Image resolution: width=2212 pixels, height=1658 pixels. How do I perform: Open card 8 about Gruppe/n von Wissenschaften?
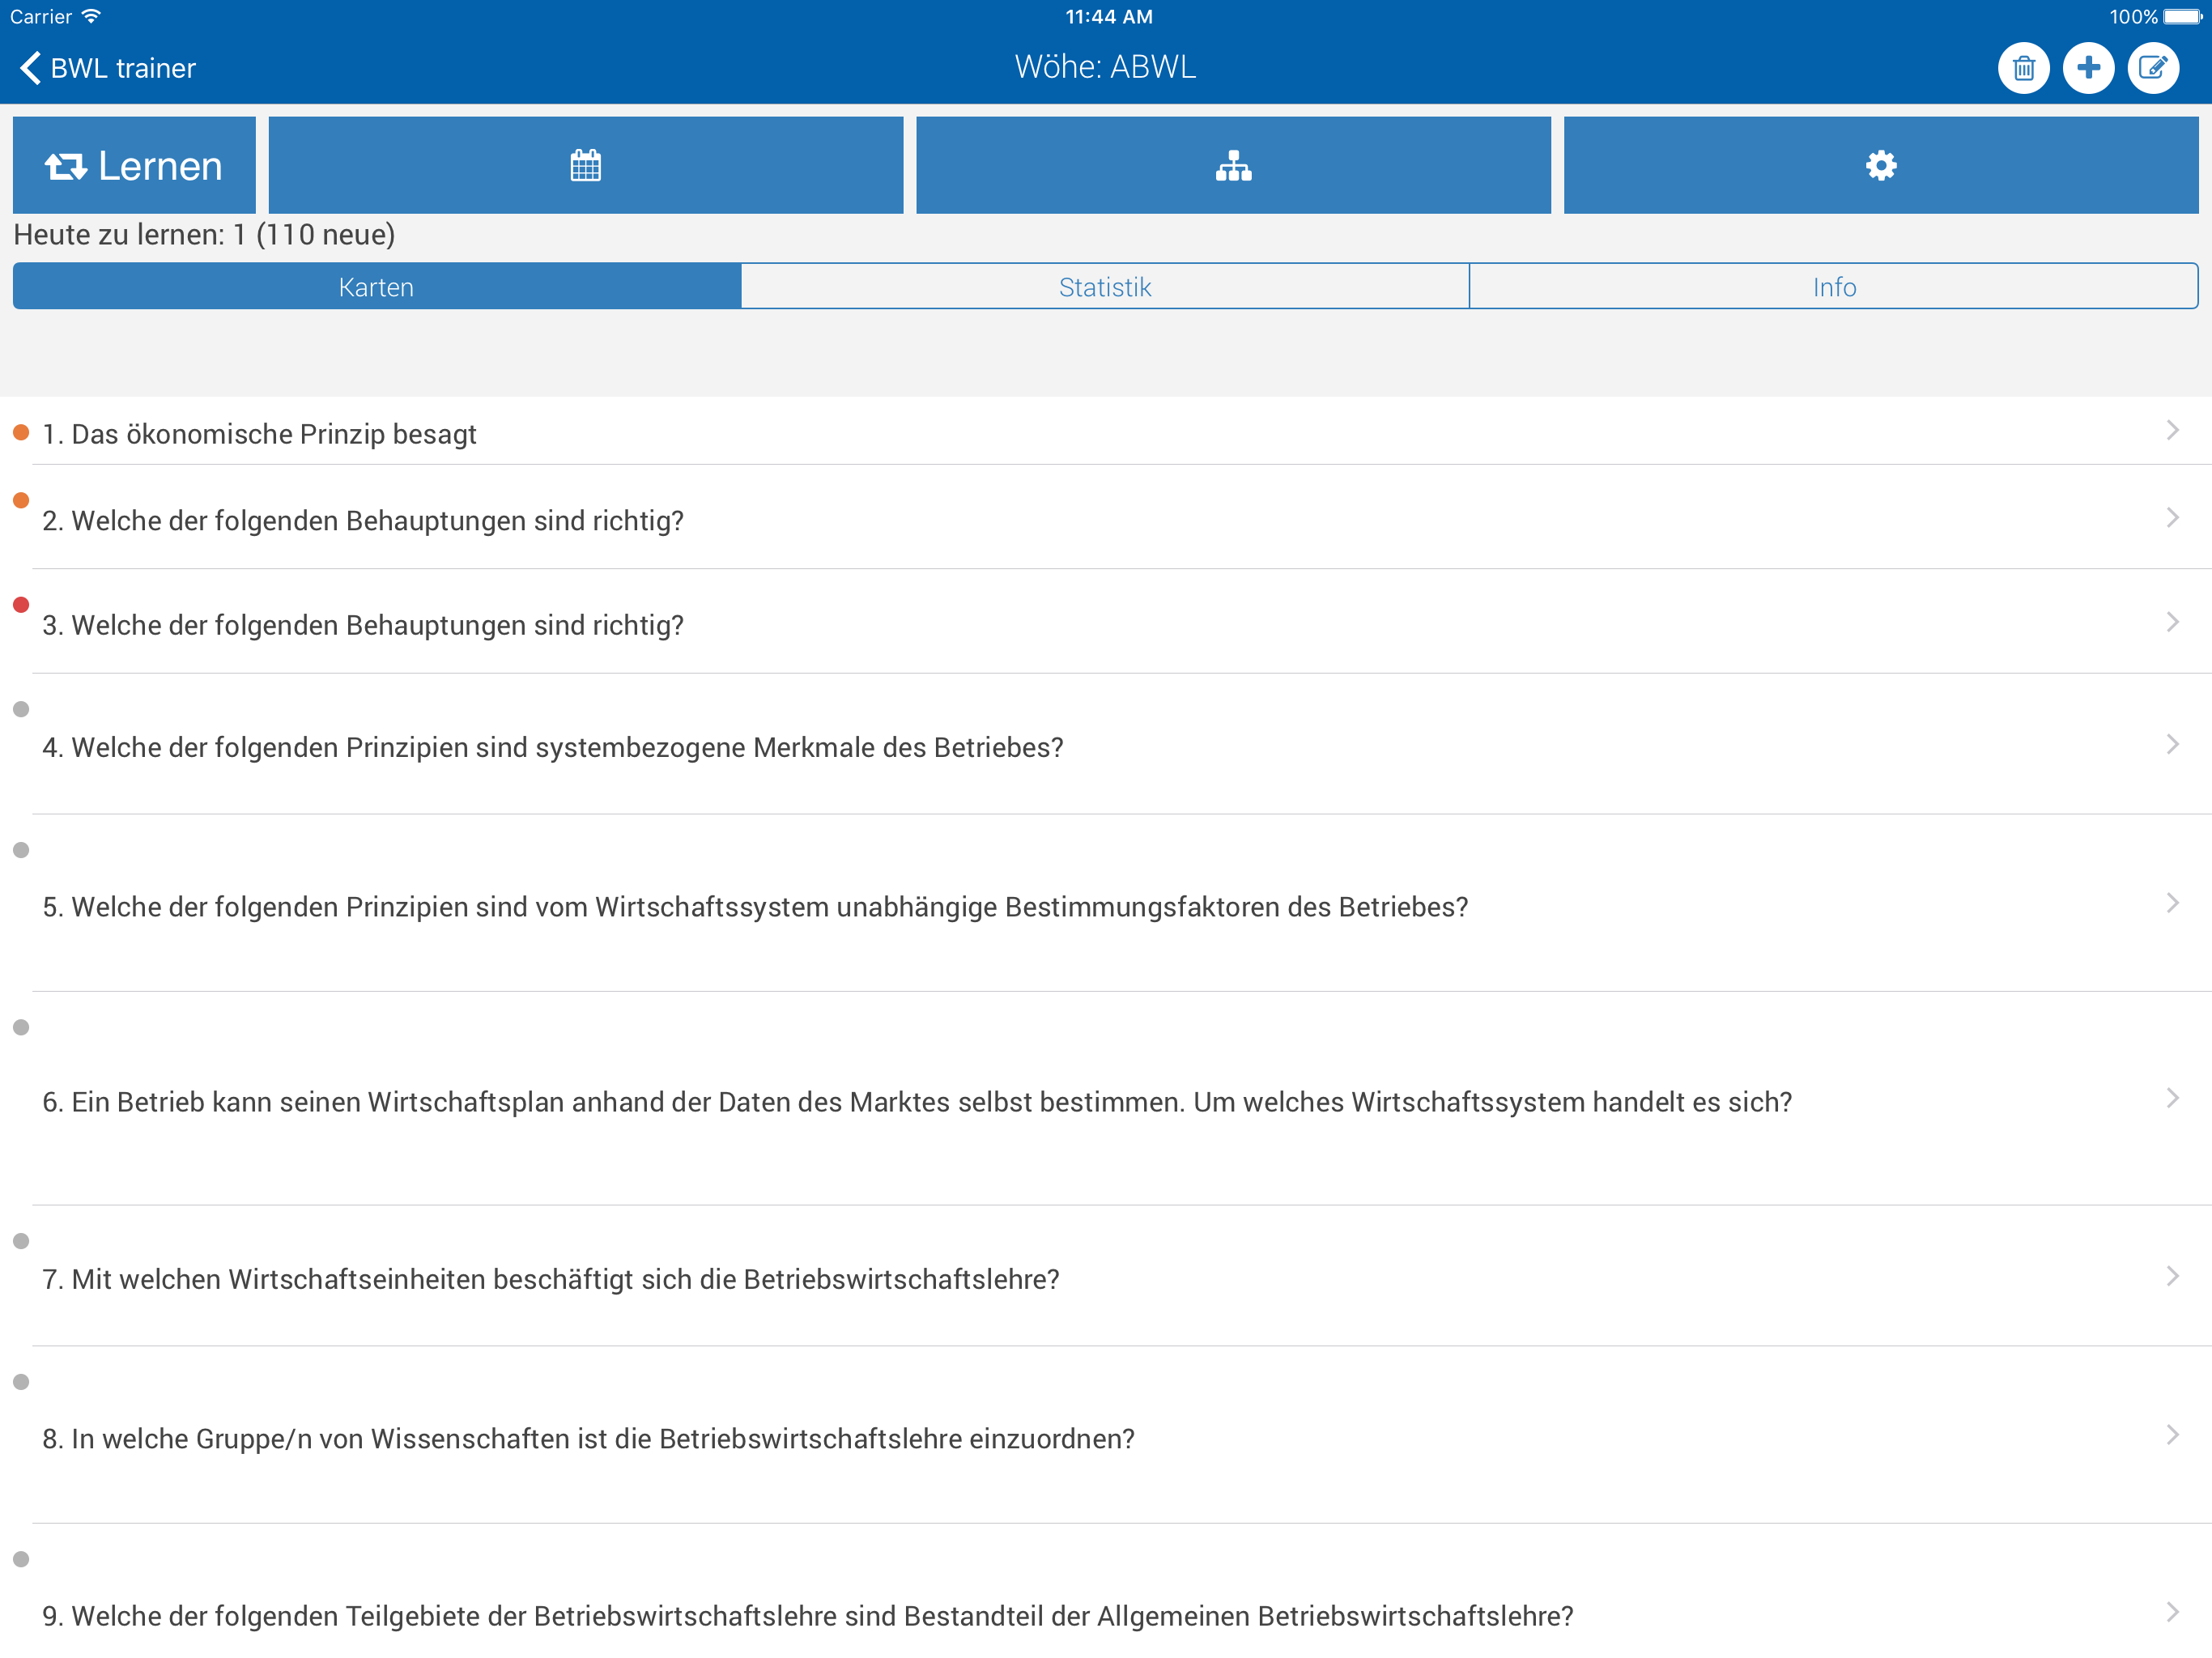point(1106,1436)
